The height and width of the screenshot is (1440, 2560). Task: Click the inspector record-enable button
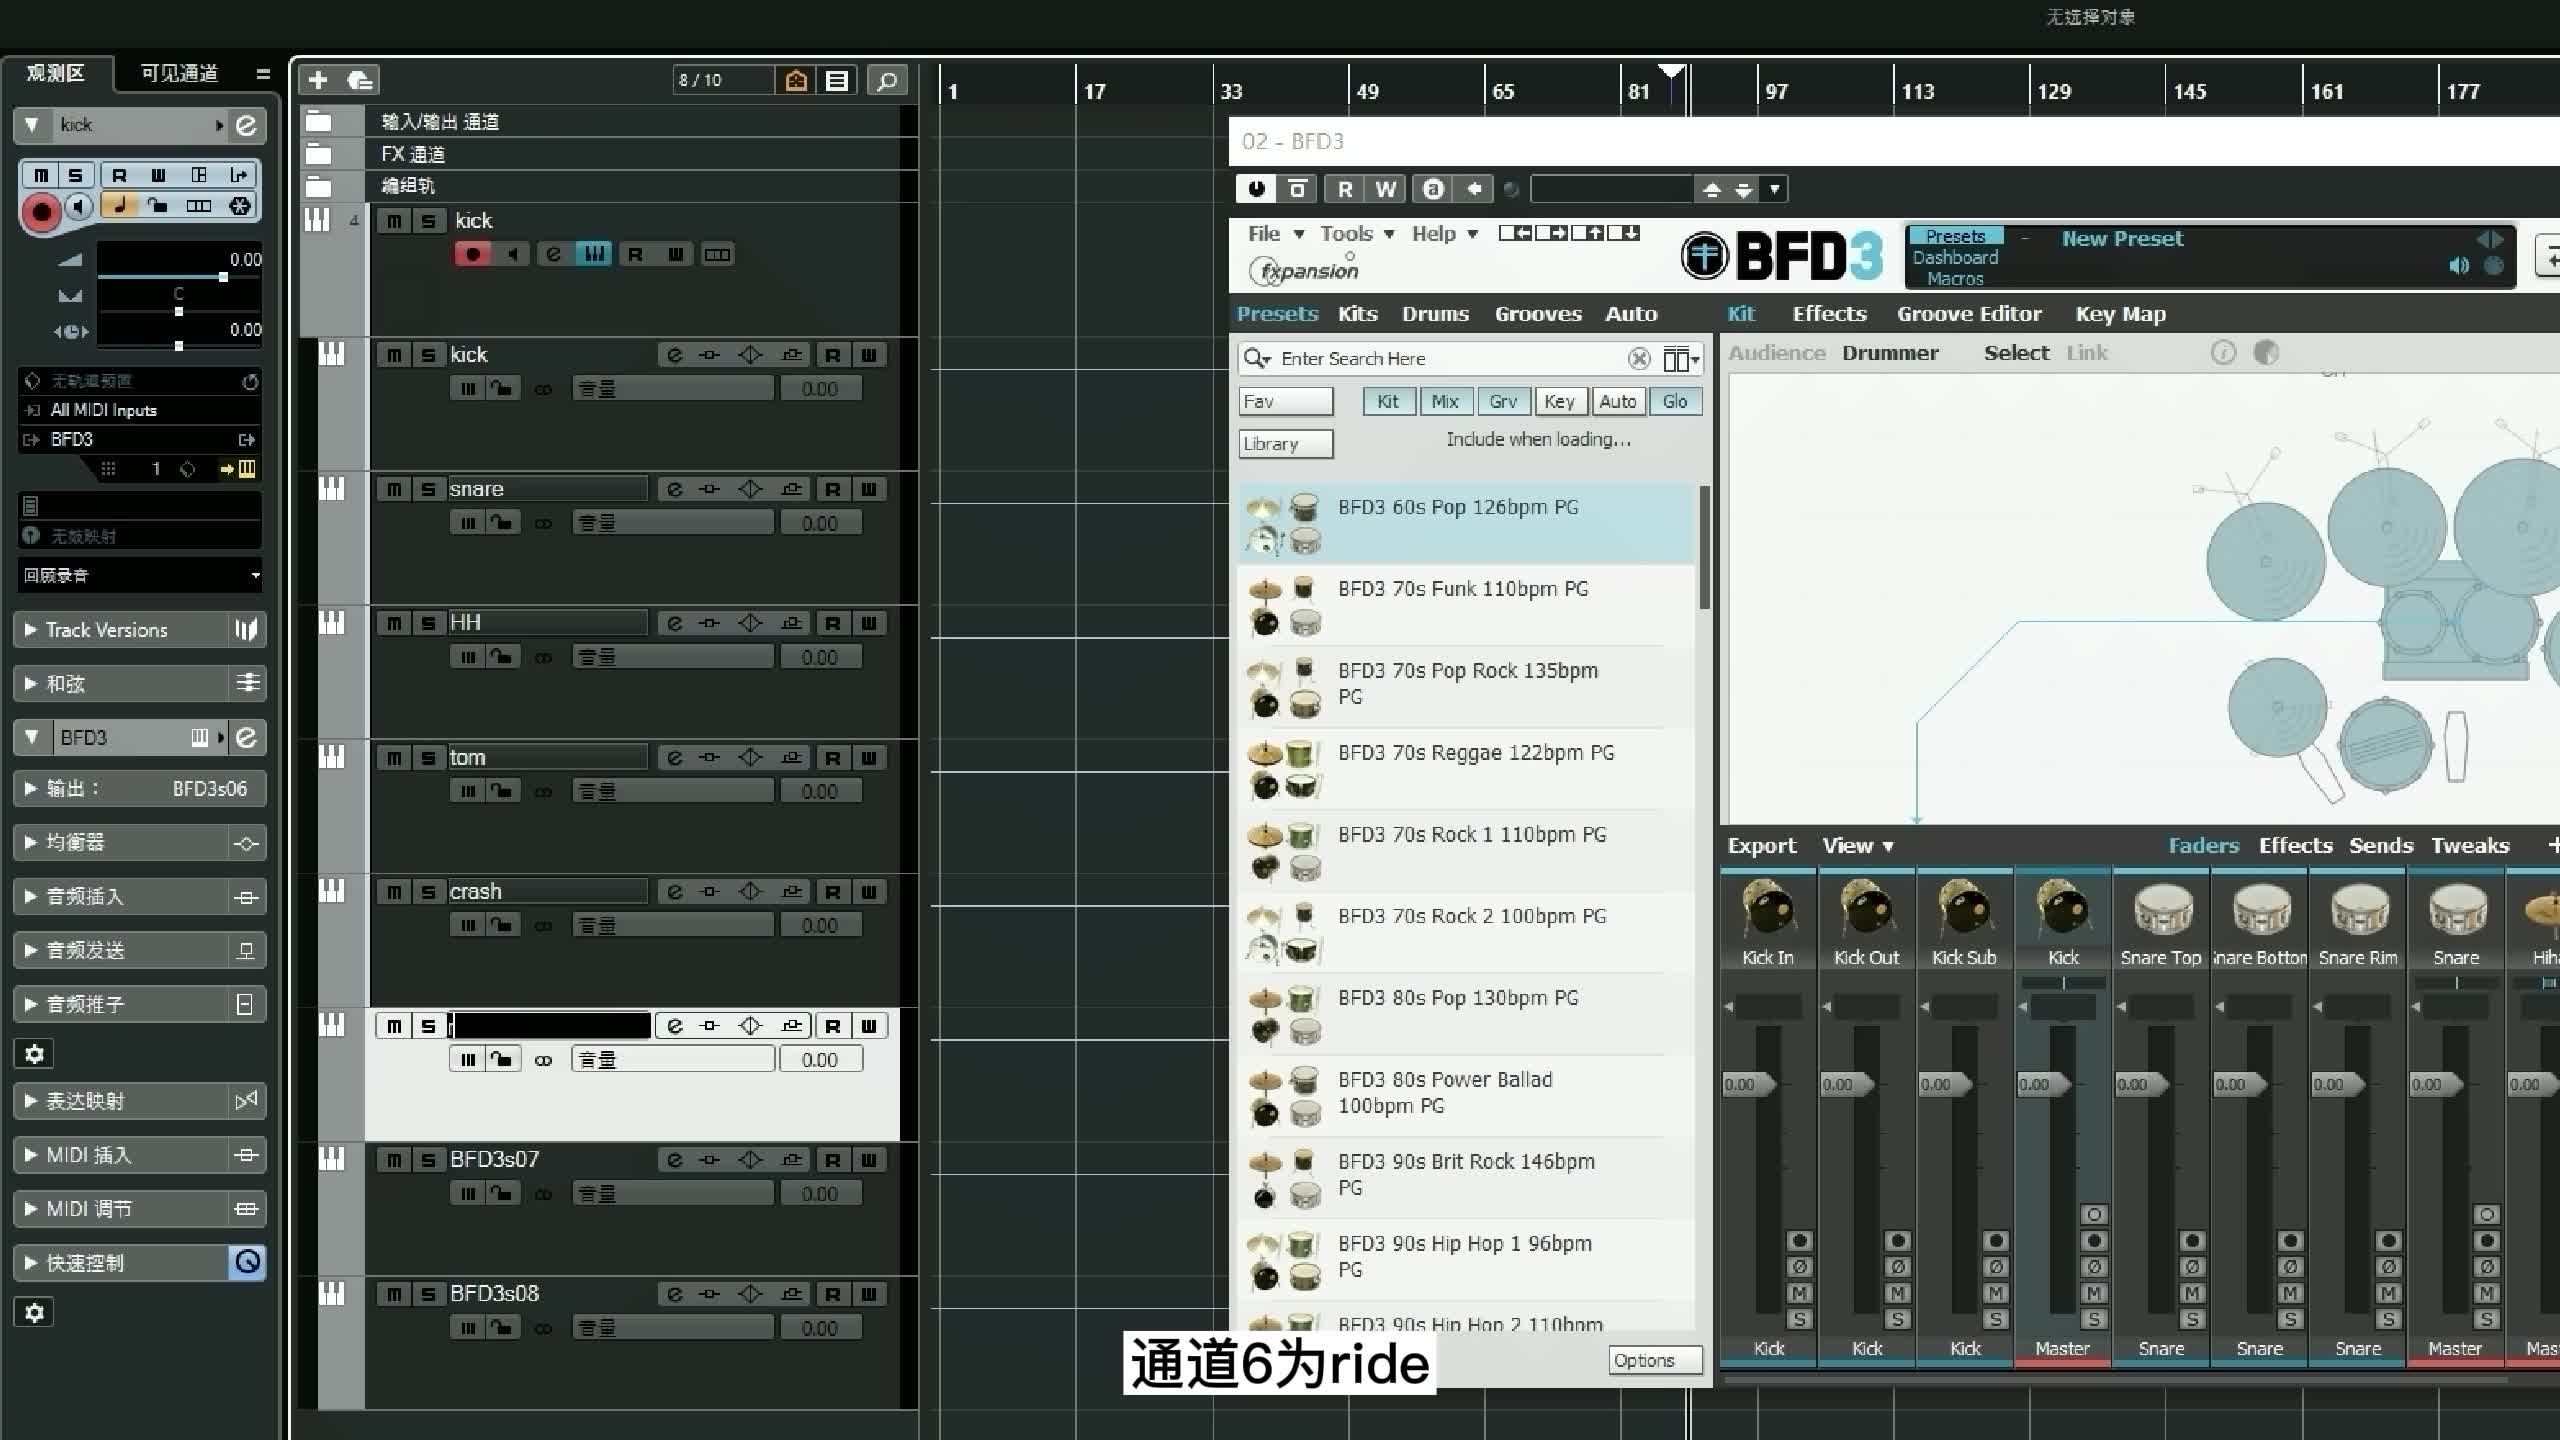(x=41, y=211)
